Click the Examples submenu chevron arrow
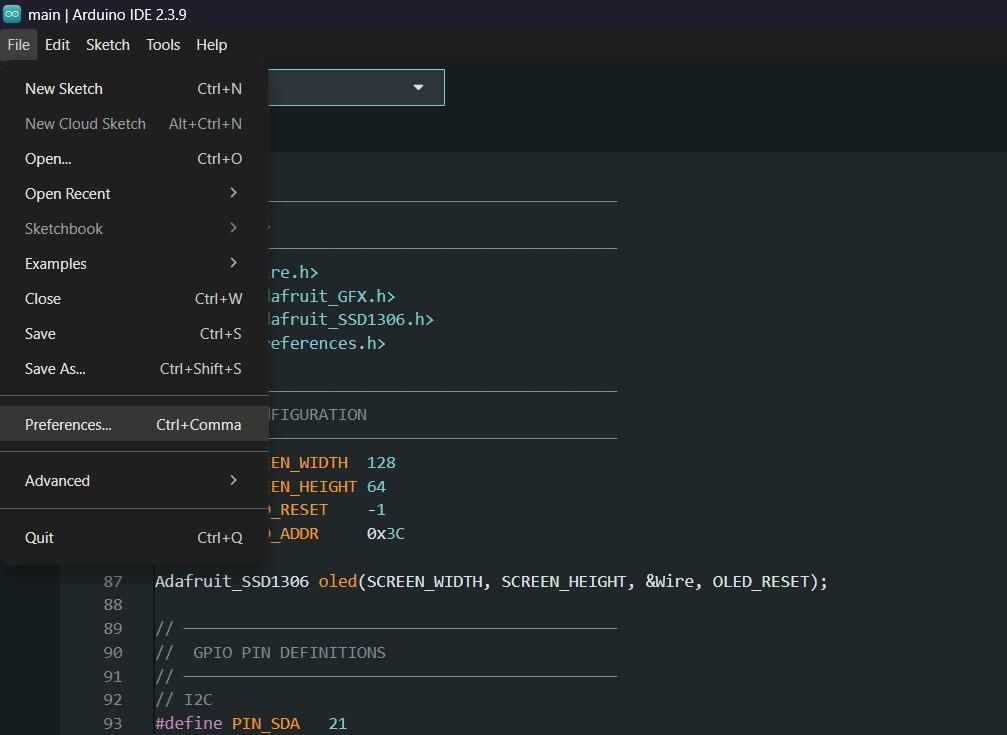The image size is (1007, 735). pos(233,263)
